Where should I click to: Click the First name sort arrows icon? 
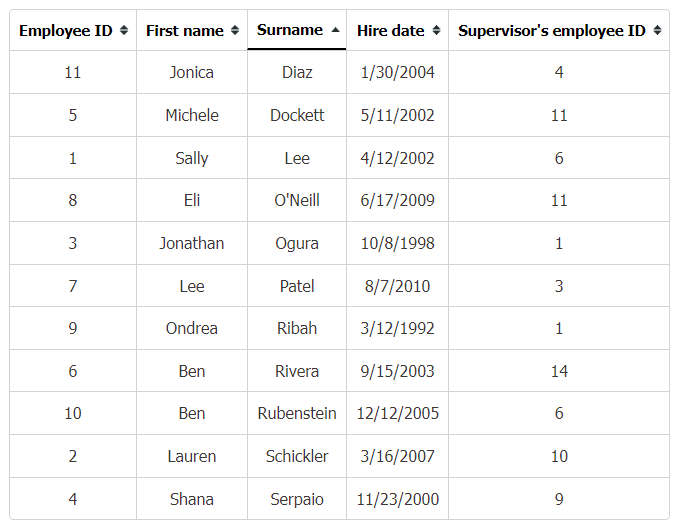click(x=235, y=30)
